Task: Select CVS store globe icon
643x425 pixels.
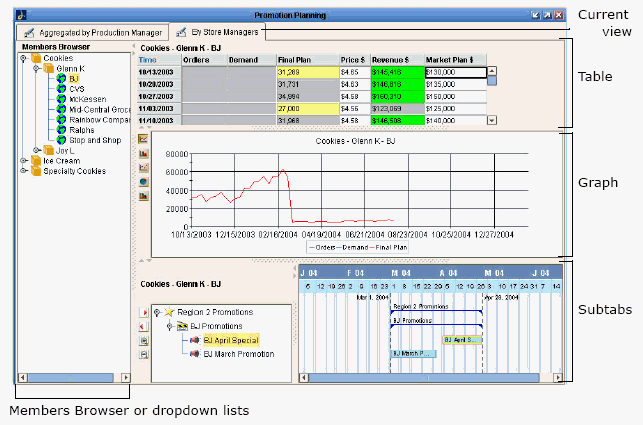Action: click(x=61, y=89)
